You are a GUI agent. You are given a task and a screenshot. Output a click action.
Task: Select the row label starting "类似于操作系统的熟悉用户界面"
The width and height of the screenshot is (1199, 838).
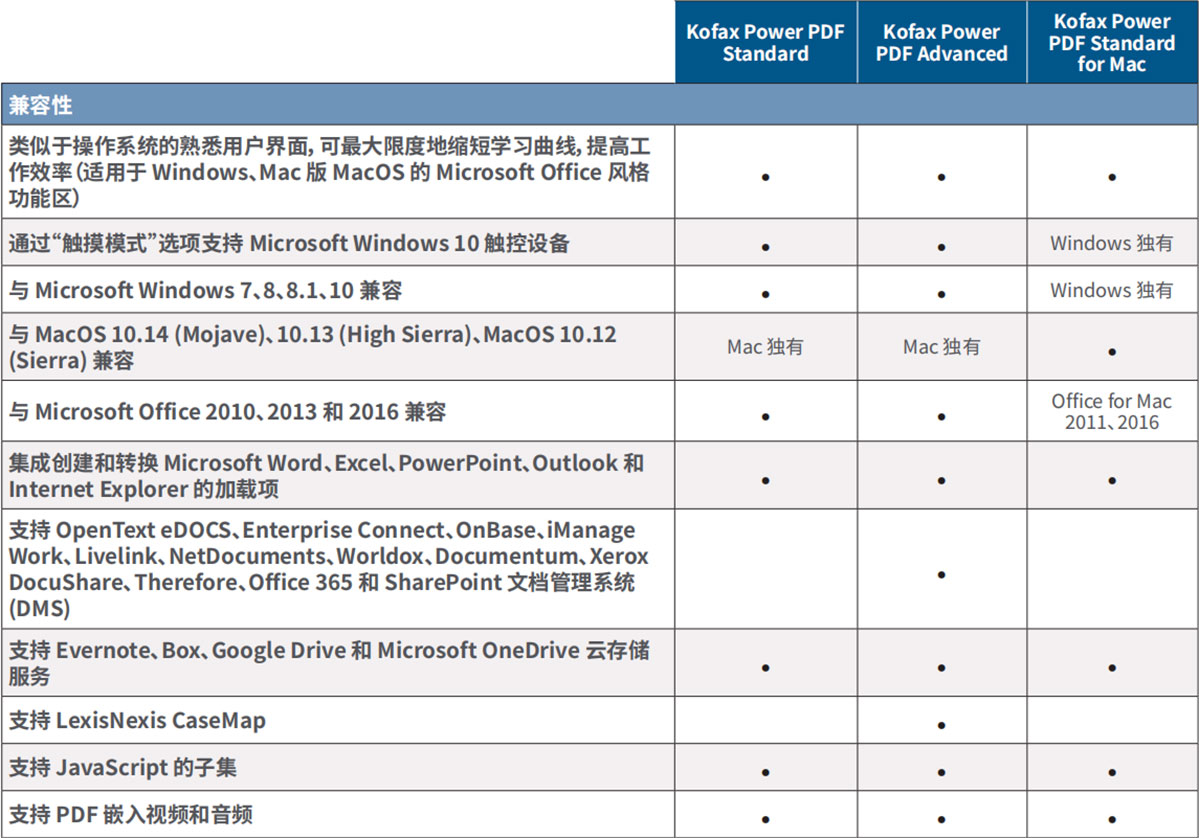pos(330,172)
